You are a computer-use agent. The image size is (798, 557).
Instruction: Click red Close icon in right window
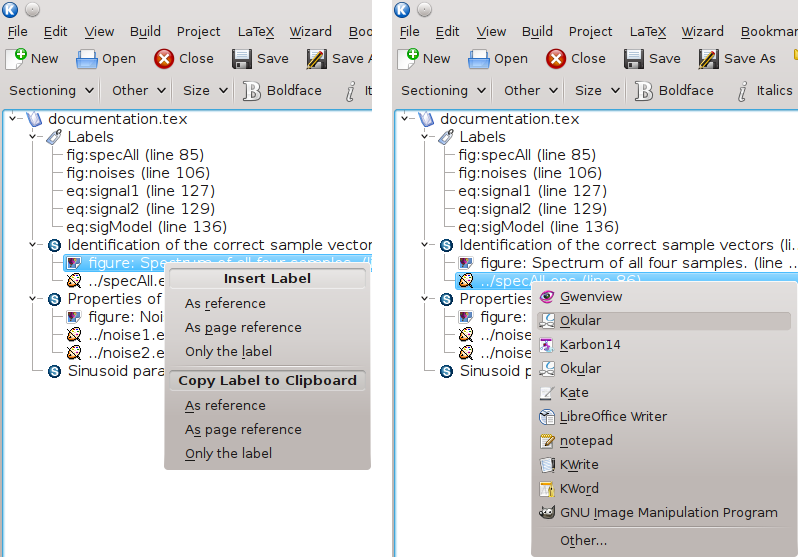(x=556, y=59)
